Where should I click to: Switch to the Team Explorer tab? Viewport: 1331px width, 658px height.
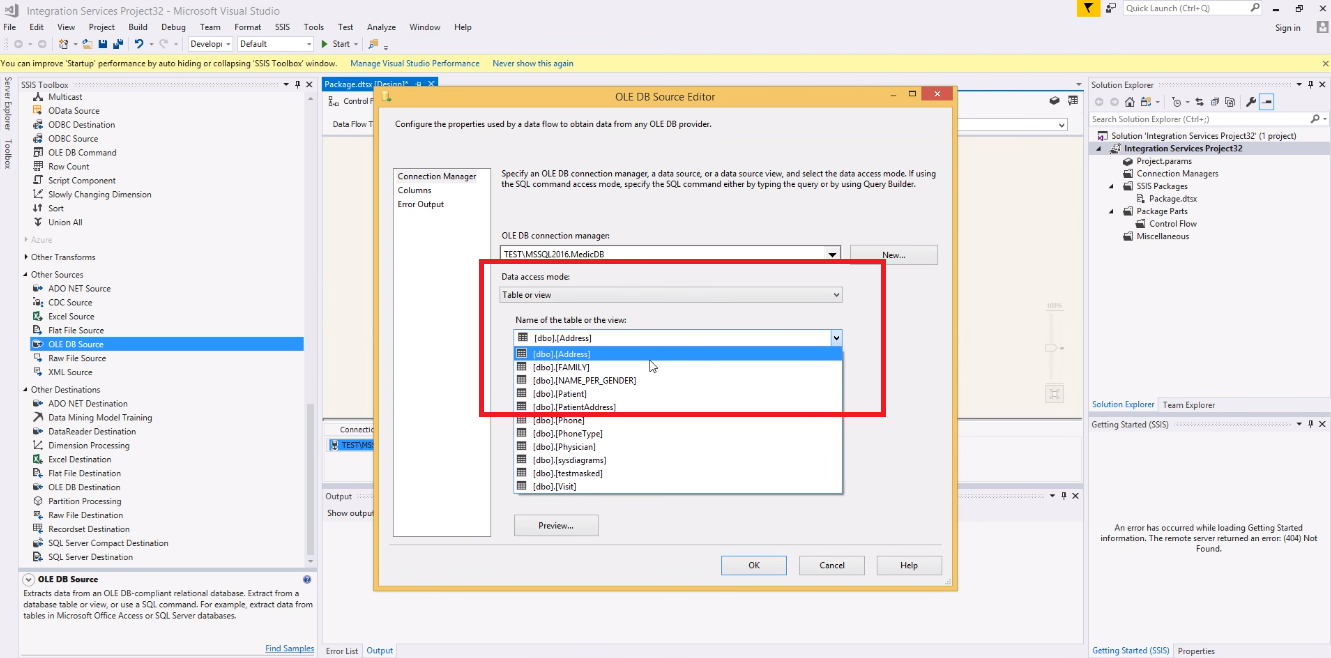[x=1188, y=405]
